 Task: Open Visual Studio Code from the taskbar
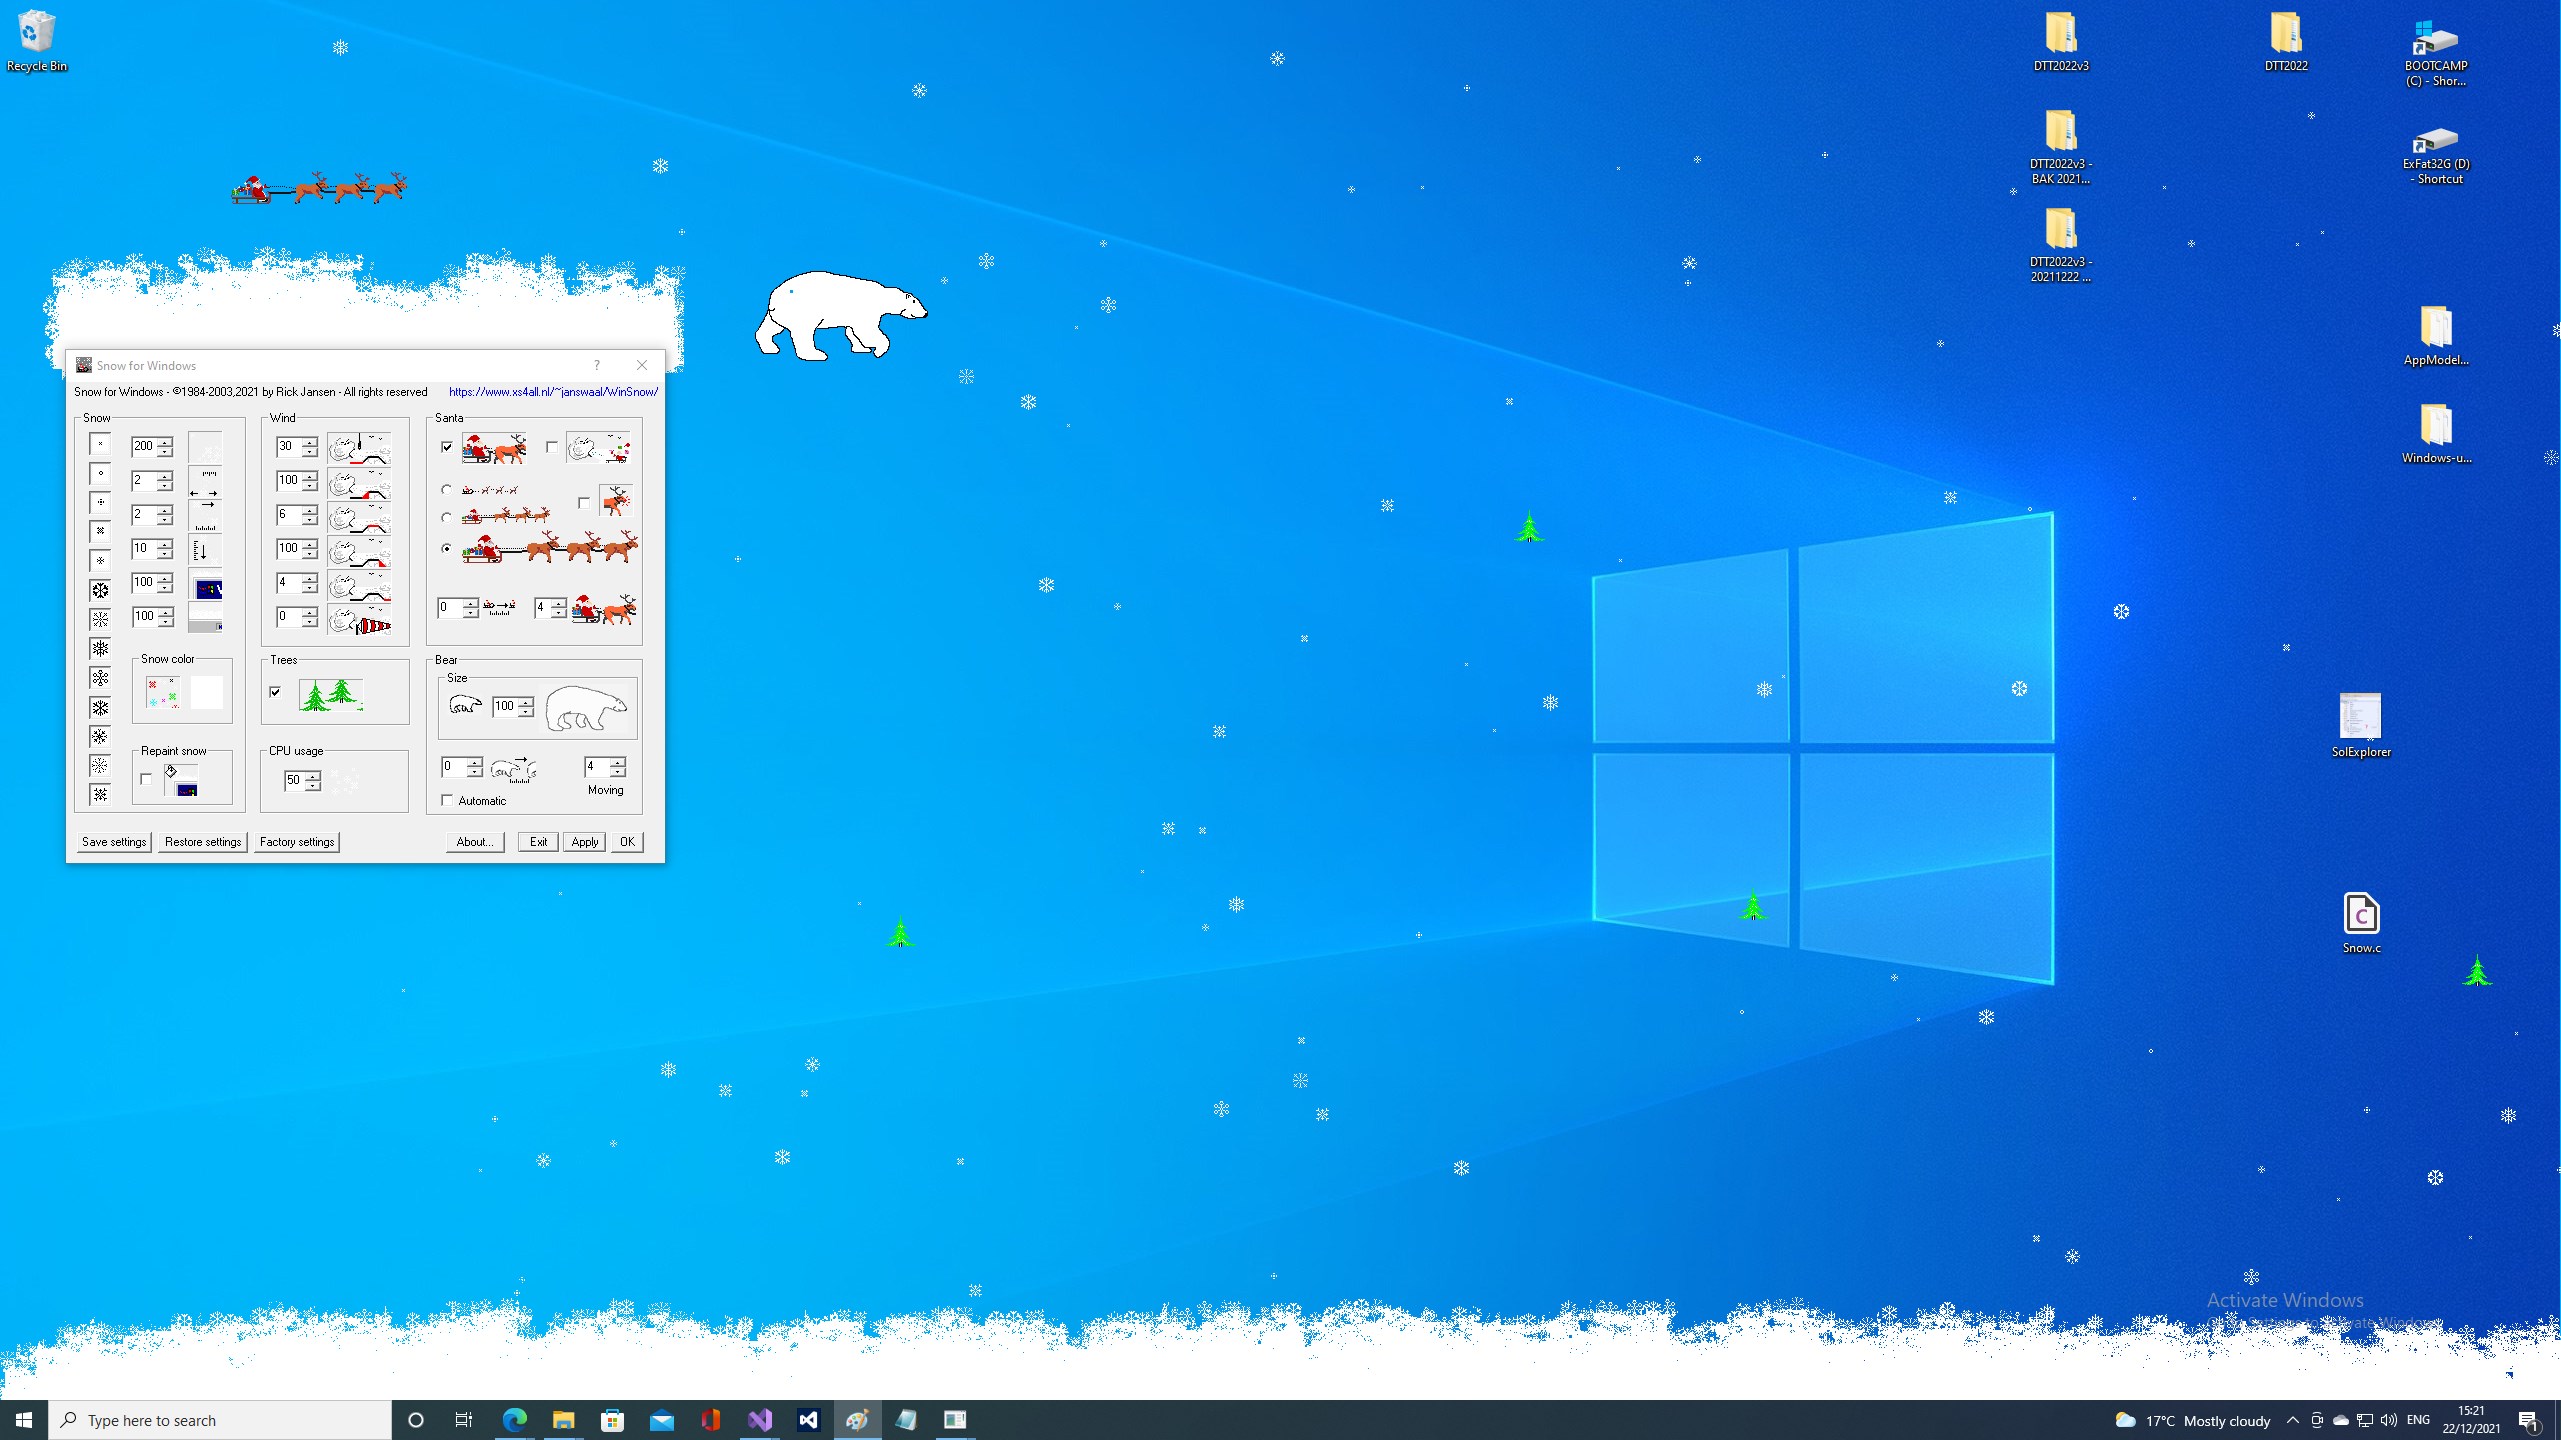tap(807, 1419)
